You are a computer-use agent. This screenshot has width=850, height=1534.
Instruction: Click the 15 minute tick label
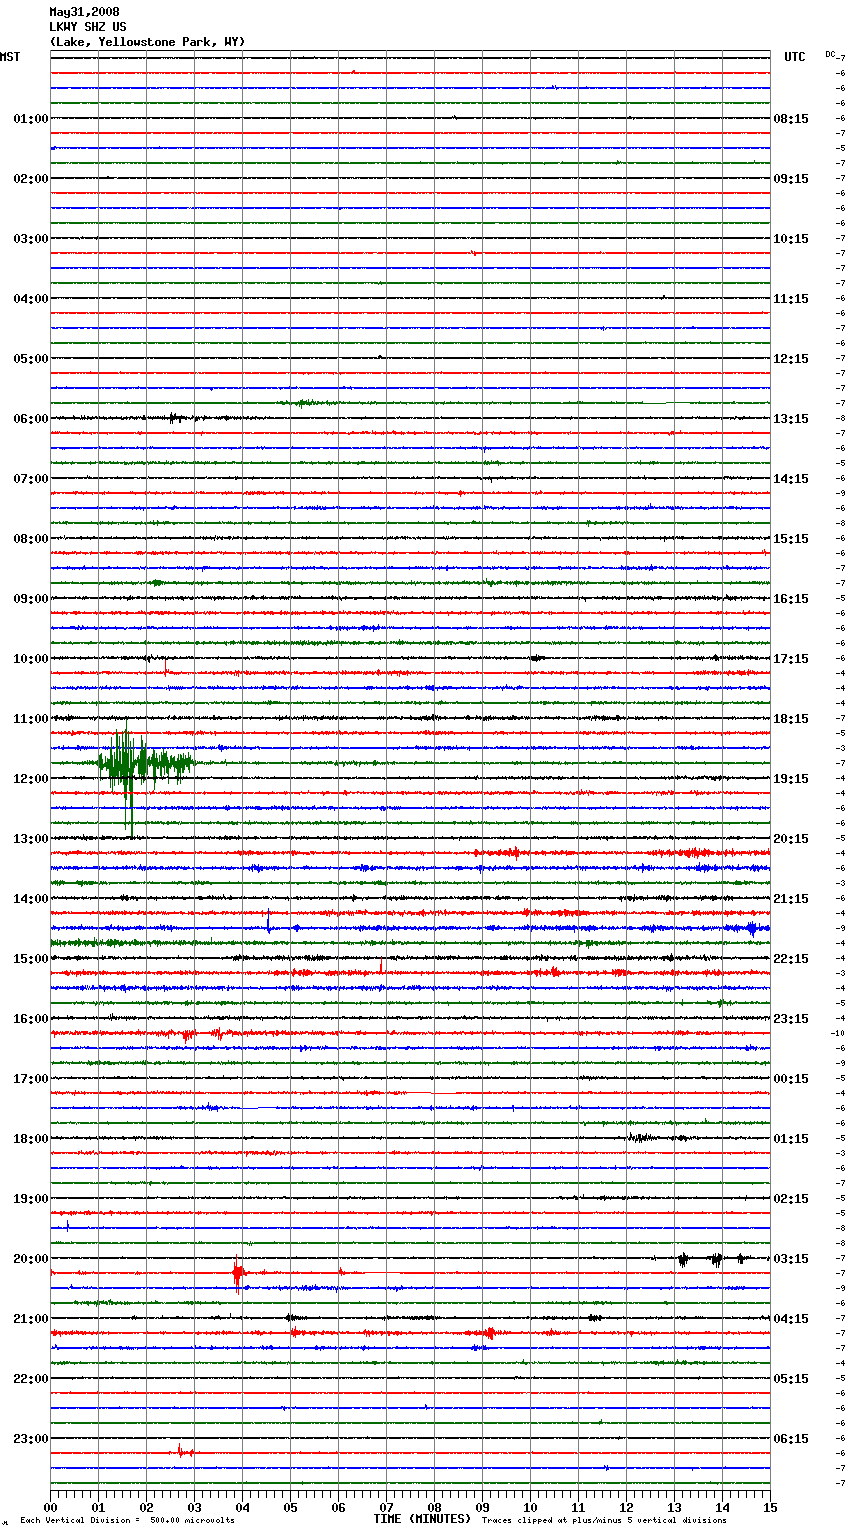click(x=769, y=1507)
